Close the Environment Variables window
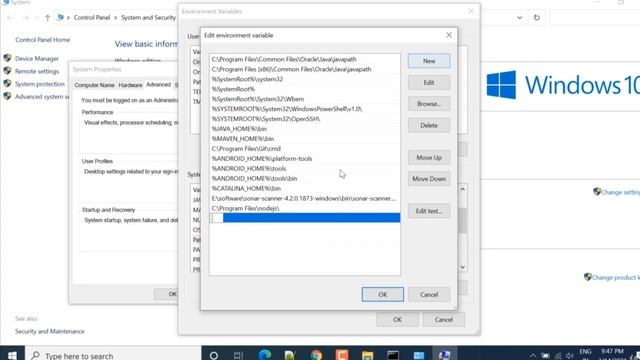This screenshot has height=360, width=640. pos(471,11)
